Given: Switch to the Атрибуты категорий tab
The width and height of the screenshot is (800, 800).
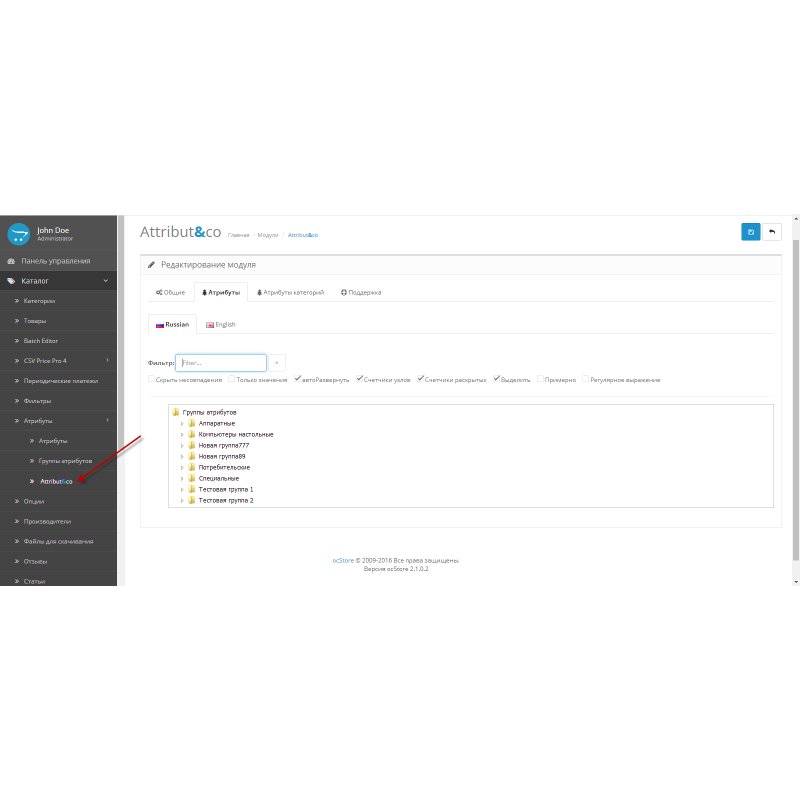Looking at the screenshot, I should coord(291,292).
